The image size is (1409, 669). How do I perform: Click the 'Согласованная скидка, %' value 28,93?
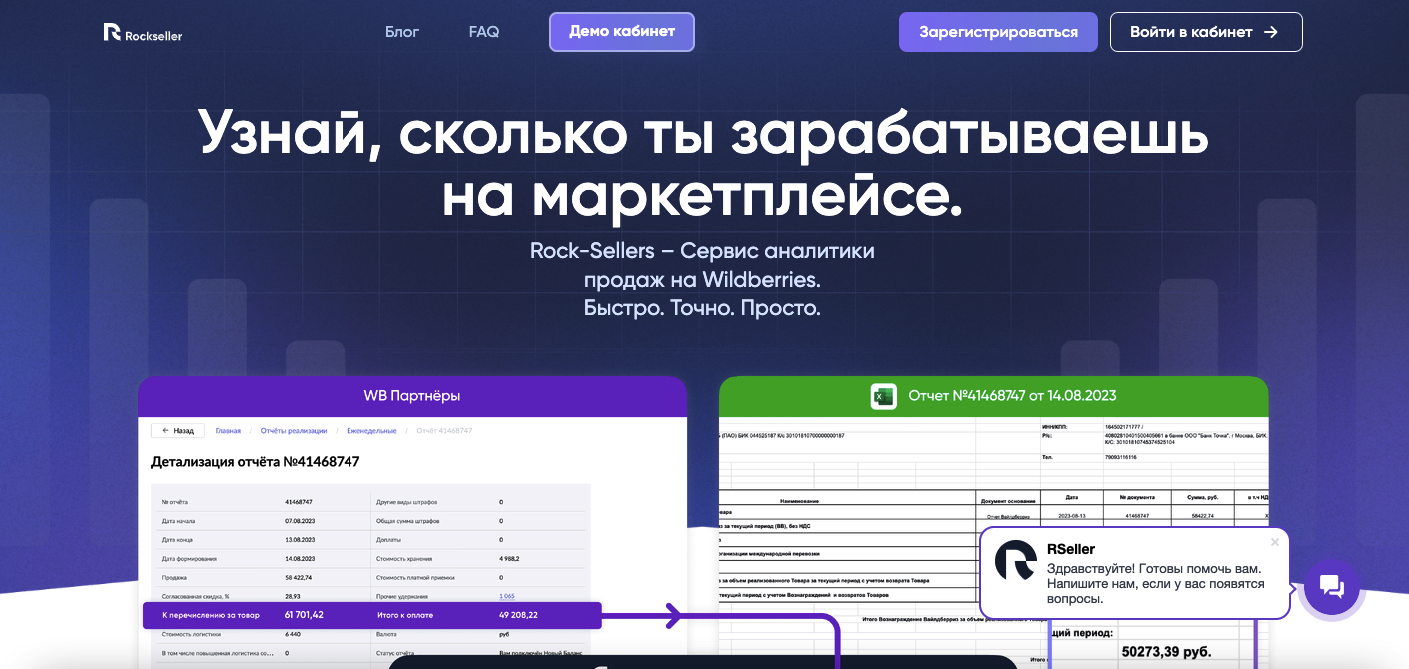click(293, 596)
